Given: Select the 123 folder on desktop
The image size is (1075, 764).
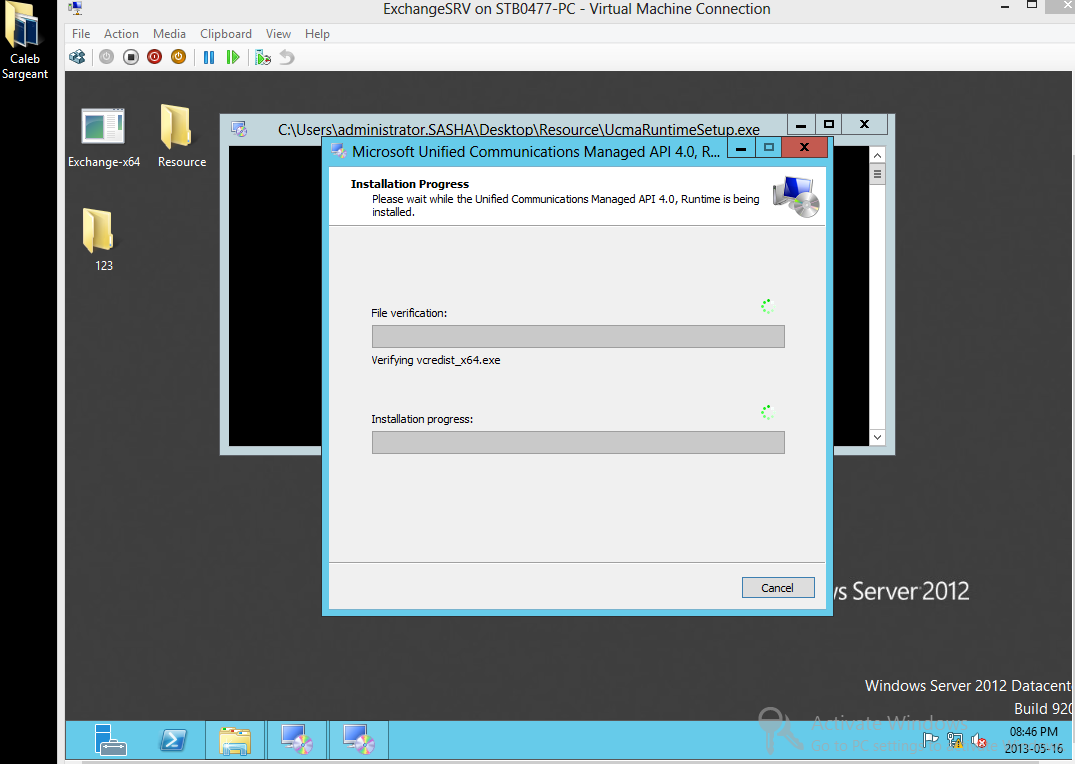Looking at the screenshot, I should (x=100, y=239).
